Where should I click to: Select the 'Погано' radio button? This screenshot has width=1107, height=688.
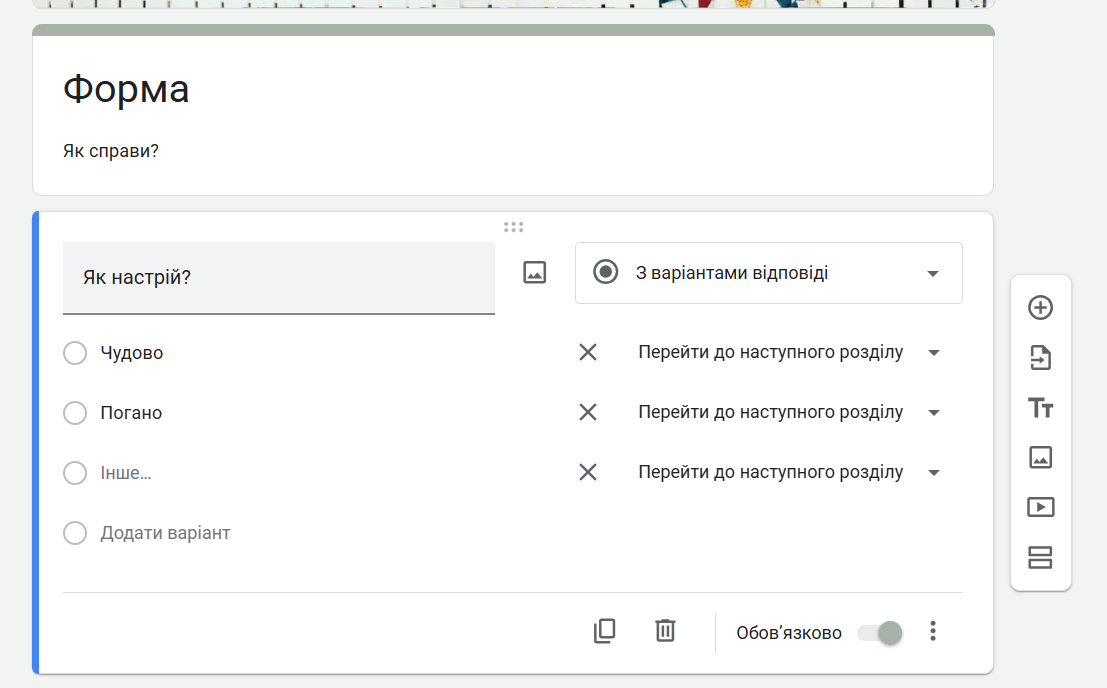[x=75, y=412]
